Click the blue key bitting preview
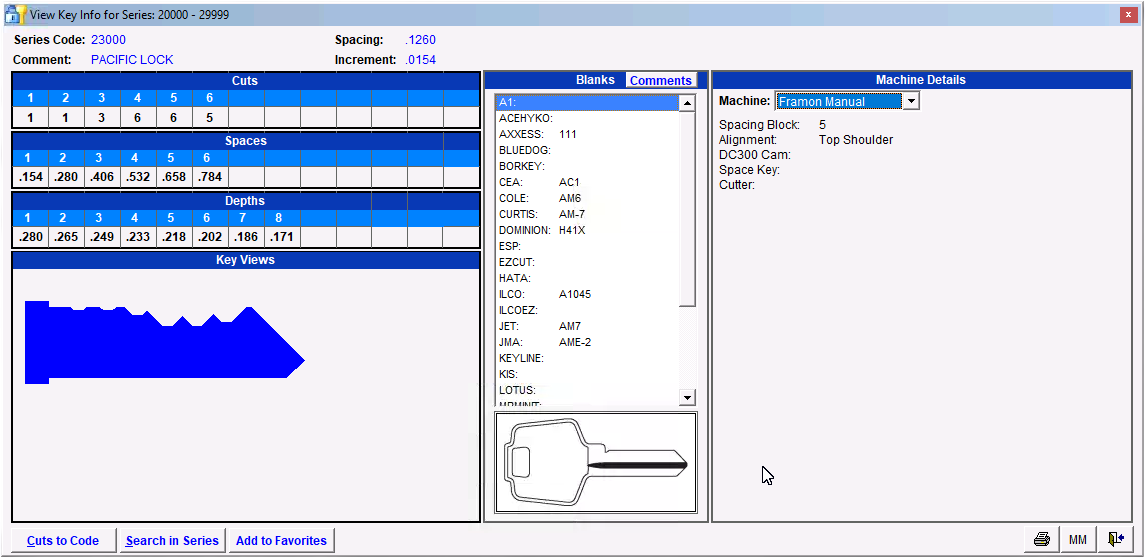The image size is (1145, 557). (x=165, y=342)
